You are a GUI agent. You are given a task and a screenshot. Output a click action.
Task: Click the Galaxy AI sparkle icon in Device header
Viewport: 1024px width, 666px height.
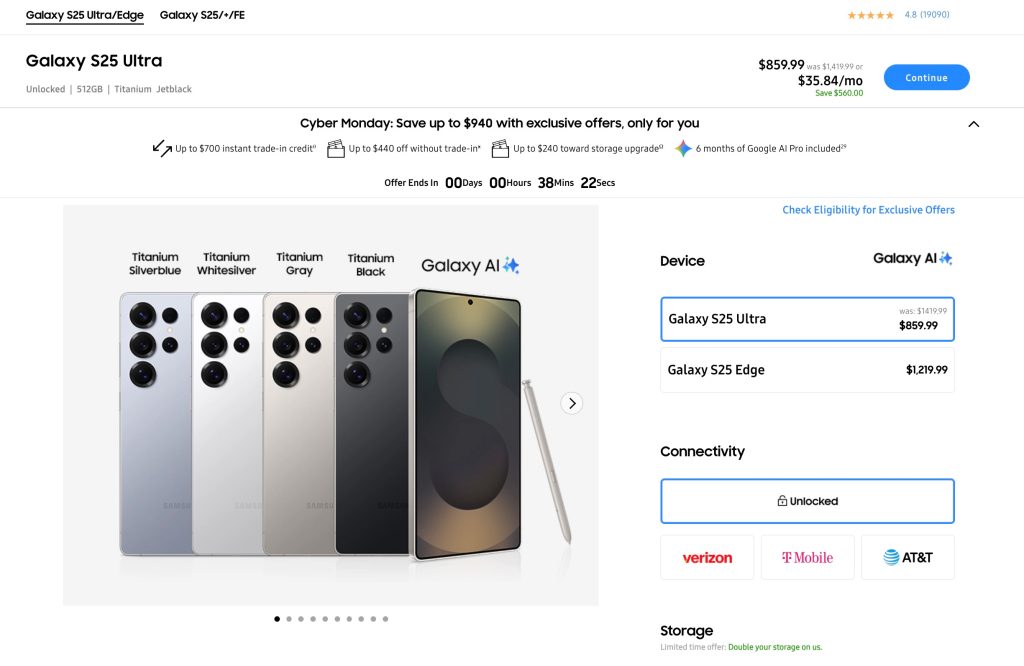coord(947,258)
